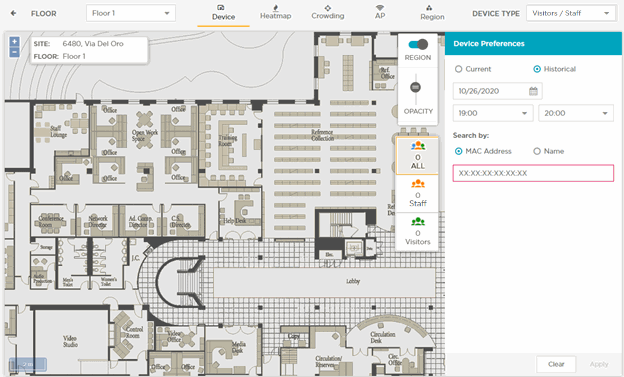This screenshot has height=377, width=624.
Task: Click the back arrow next to FLOOR
Action: point(14,13)
